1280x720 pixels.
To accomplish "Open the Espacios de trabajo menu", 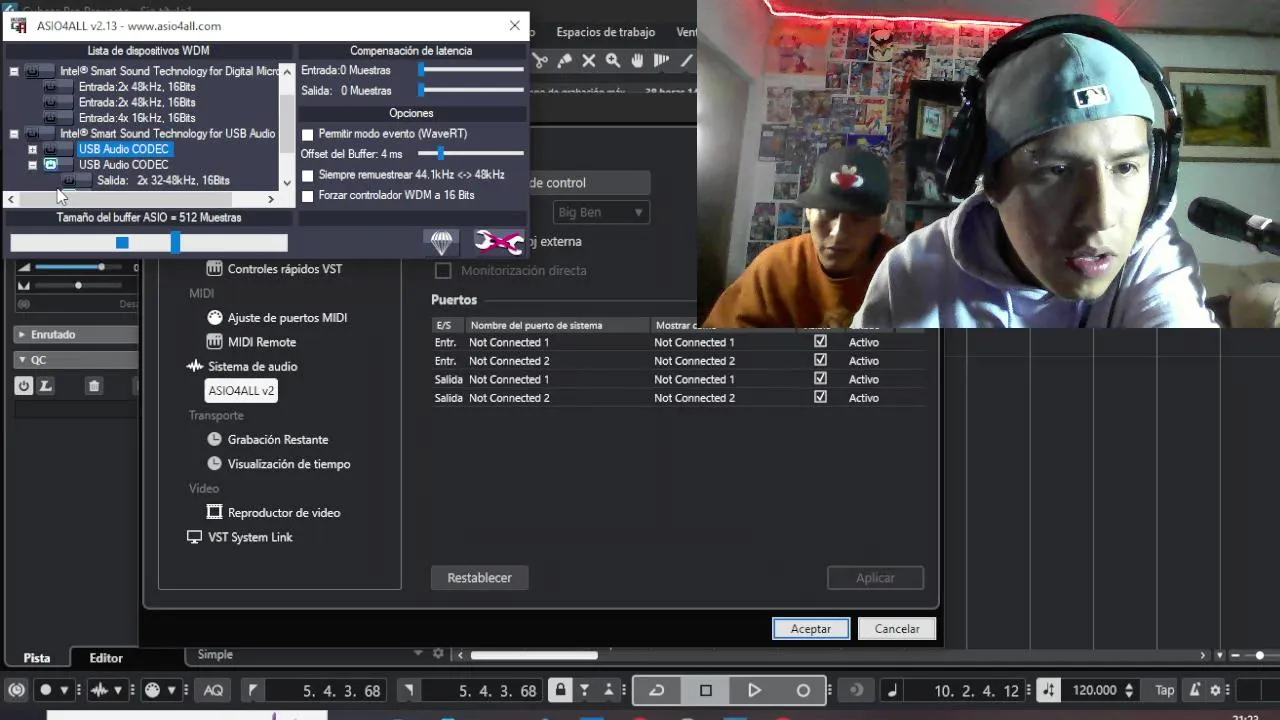I will (605, 32).
